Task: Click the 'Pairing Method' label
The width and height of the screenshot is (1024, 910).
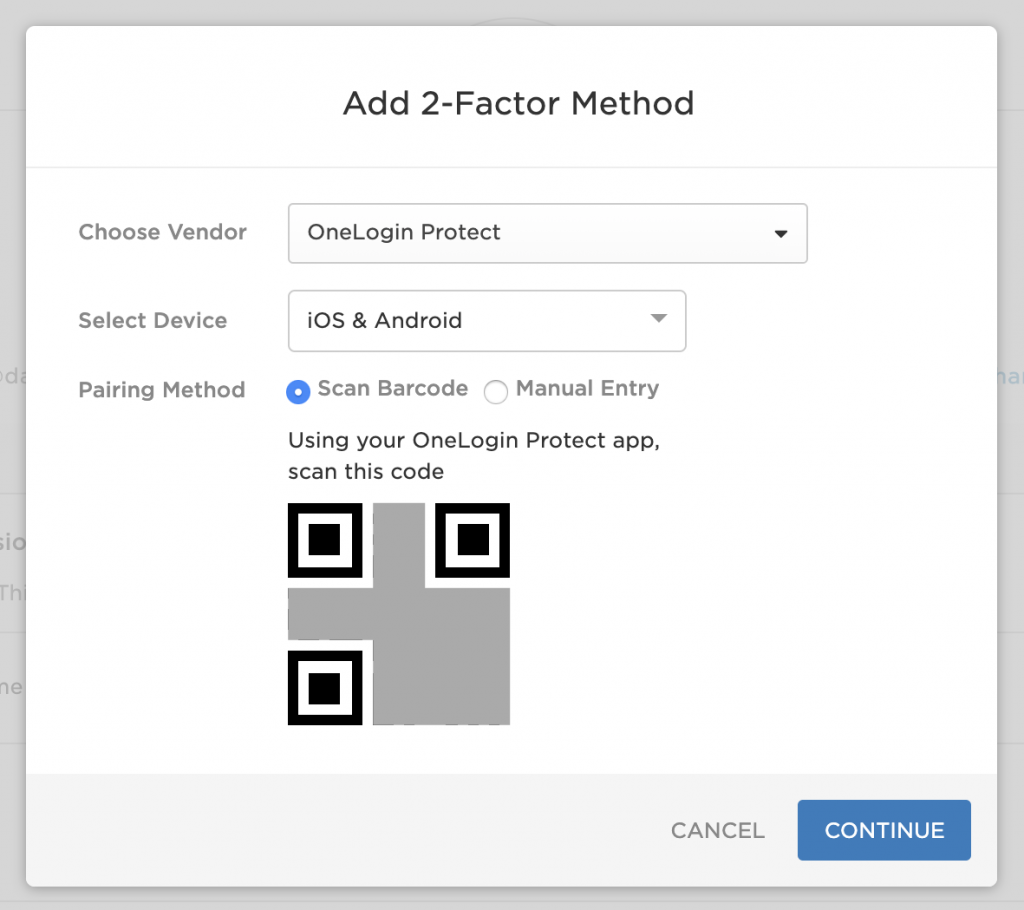Action: [x=162, y=390]
